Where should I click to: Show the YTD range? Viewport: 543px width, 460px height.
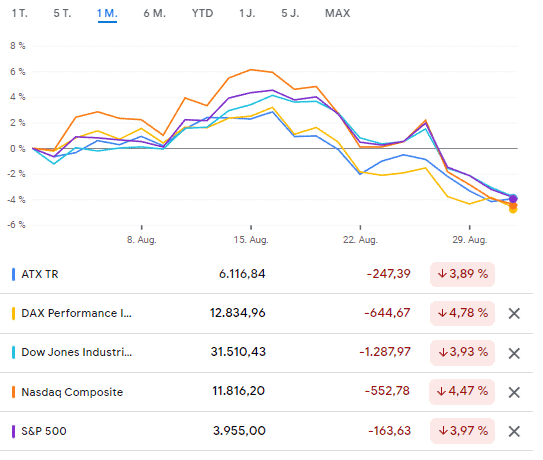point(203,13)
